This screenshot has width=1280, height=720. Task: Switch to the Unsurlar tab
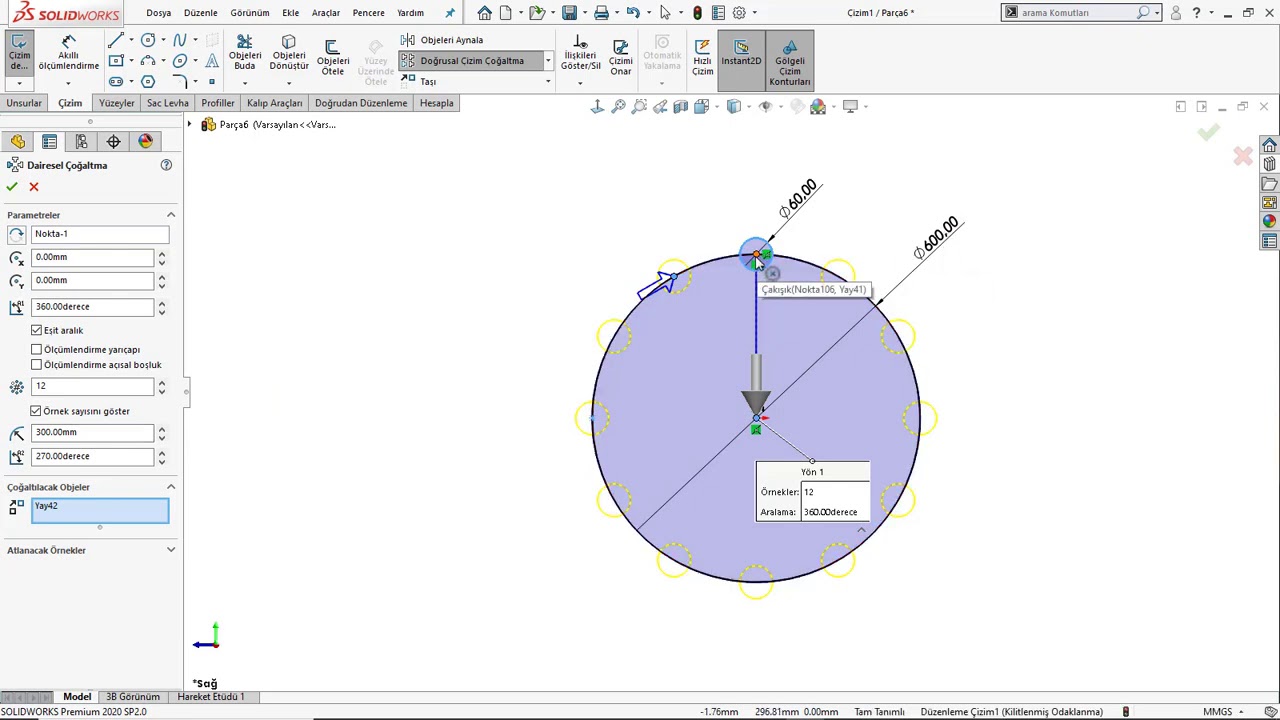[x=24, y=103]
